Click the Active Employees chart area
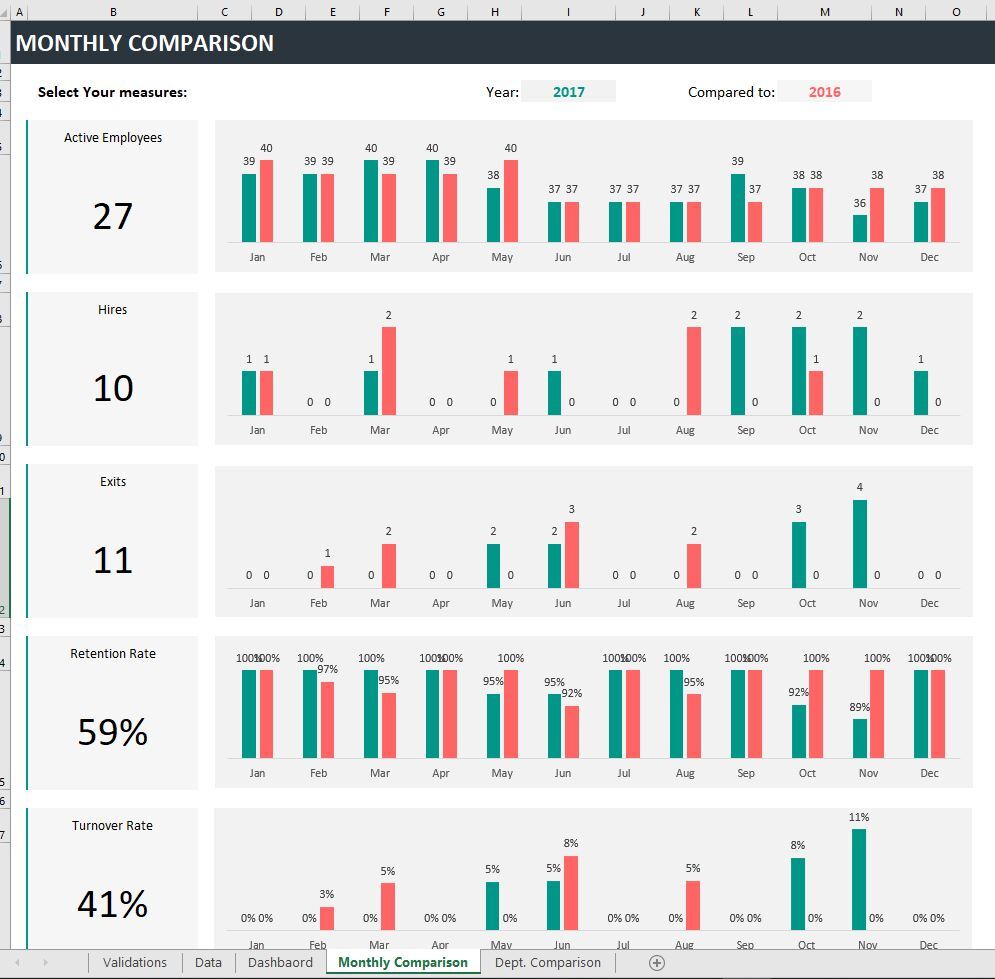Screen dimensions: 995x979 point(593,196)
